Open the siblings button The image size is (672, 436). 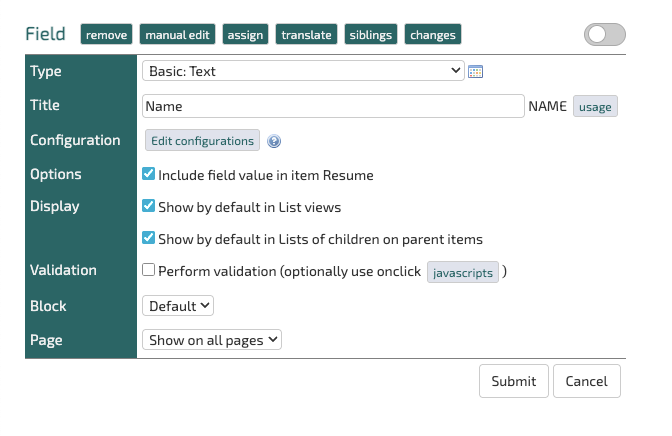pos(371,34)
